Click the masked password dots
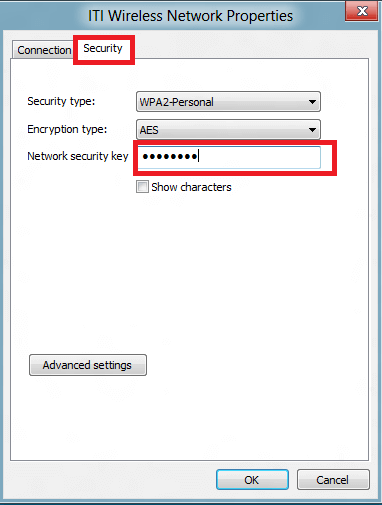The width and height of the screenshot is (382, 505). coord(170,156)
